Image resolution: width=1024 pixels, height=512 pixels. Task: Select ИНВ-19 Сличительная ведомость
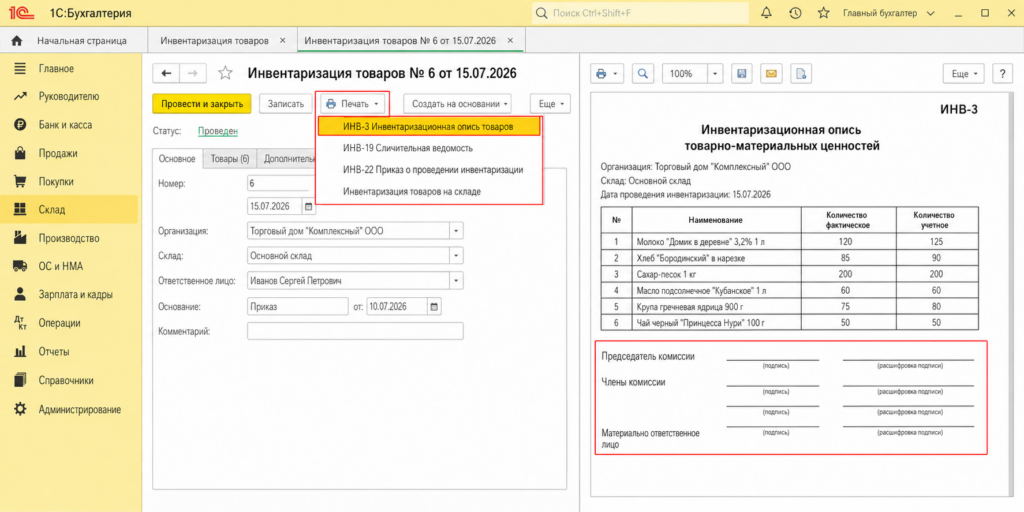429,148
